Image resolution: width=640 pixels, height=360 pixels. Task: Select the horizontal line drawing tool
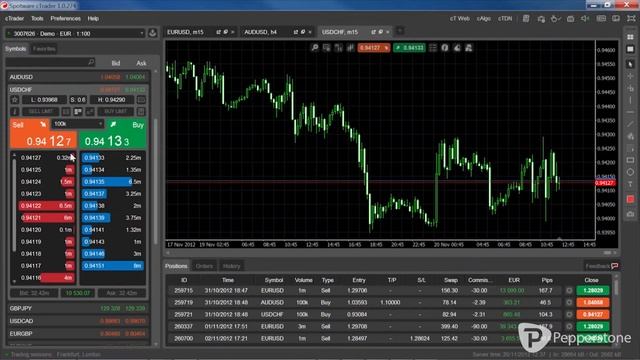pos(630,112)
